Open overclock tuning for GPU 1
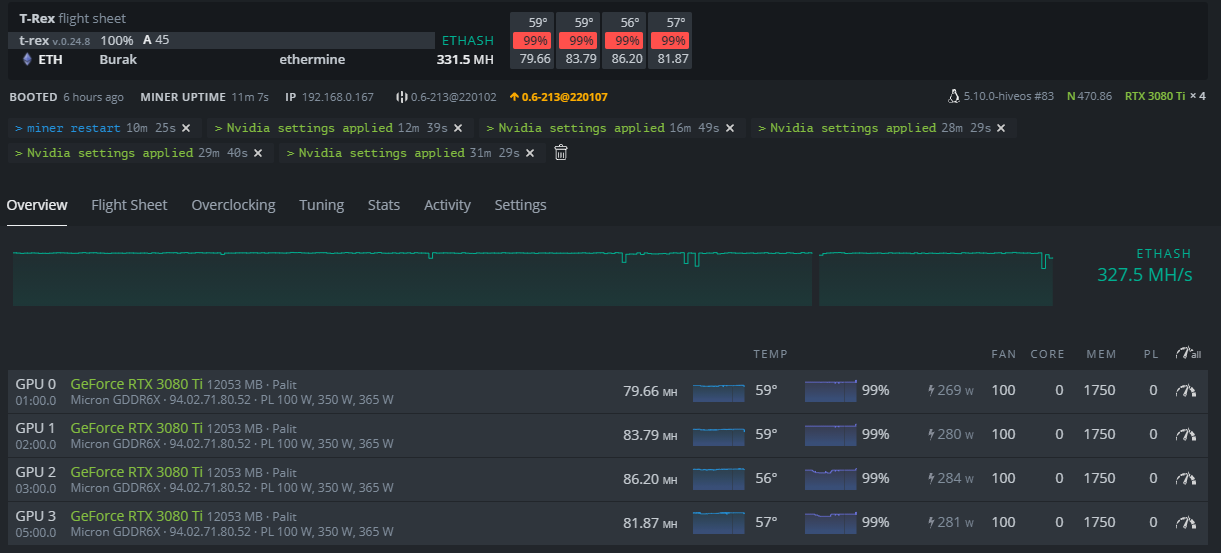 (x=1186, y=435)
